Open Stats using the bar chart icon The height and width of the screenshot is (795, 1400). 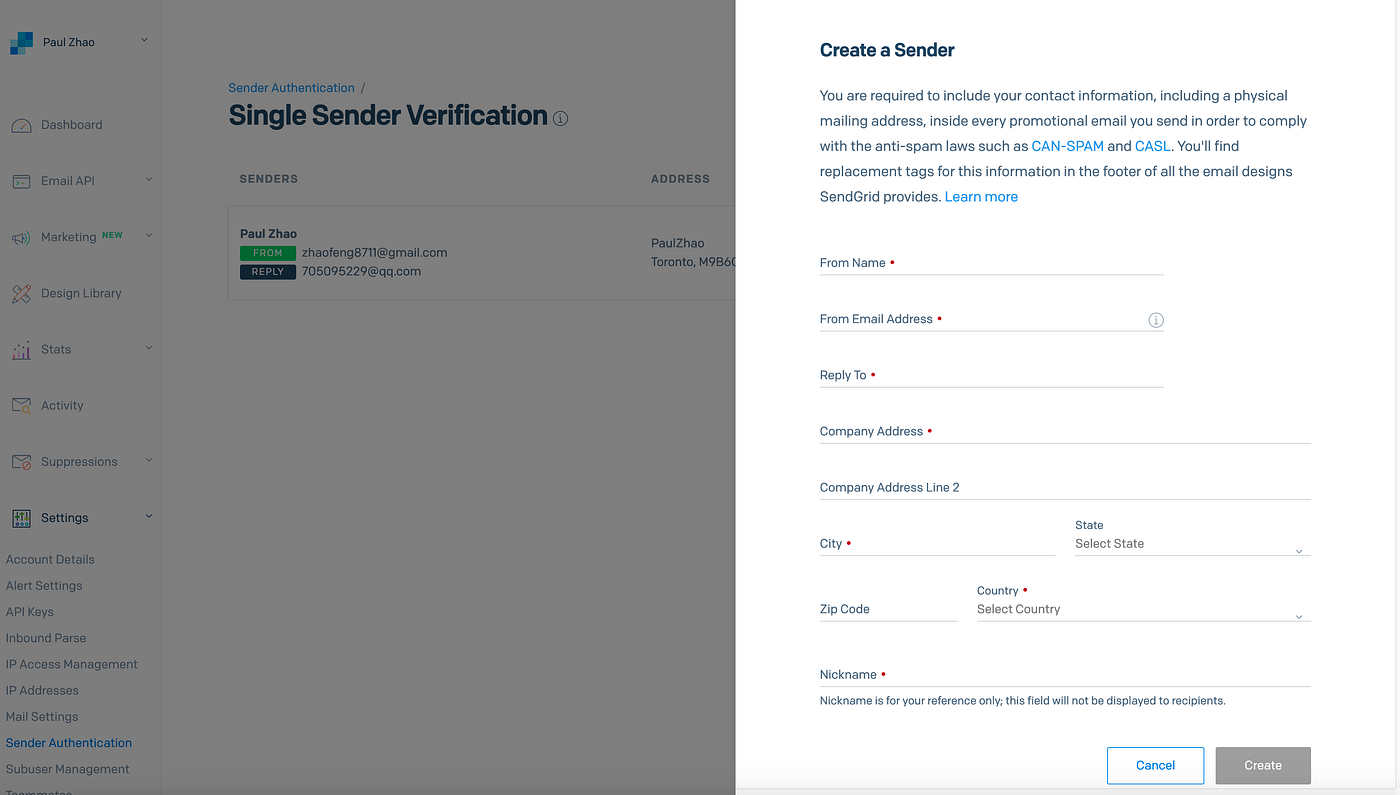22,348
